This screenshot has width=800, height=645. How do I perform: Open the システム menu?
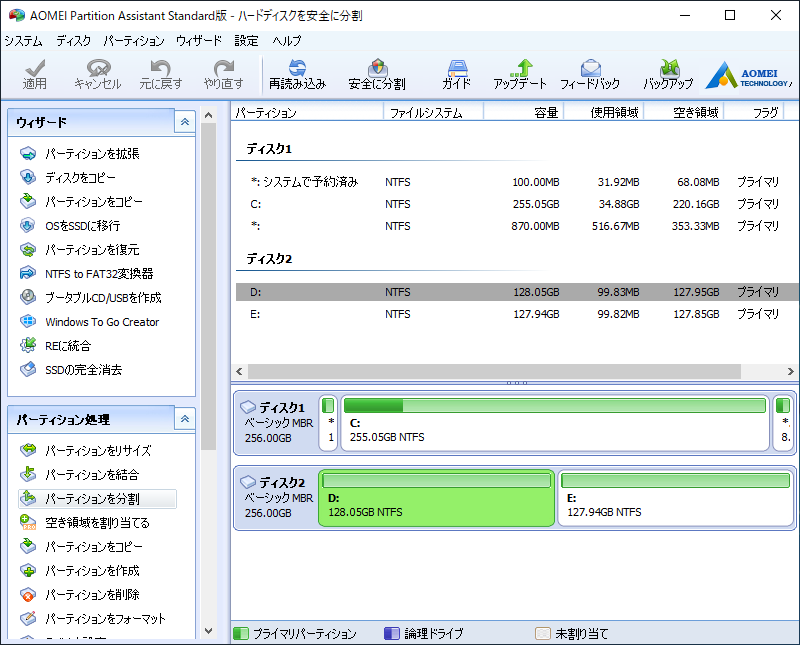pyautogui.click(x=23, y=41)
